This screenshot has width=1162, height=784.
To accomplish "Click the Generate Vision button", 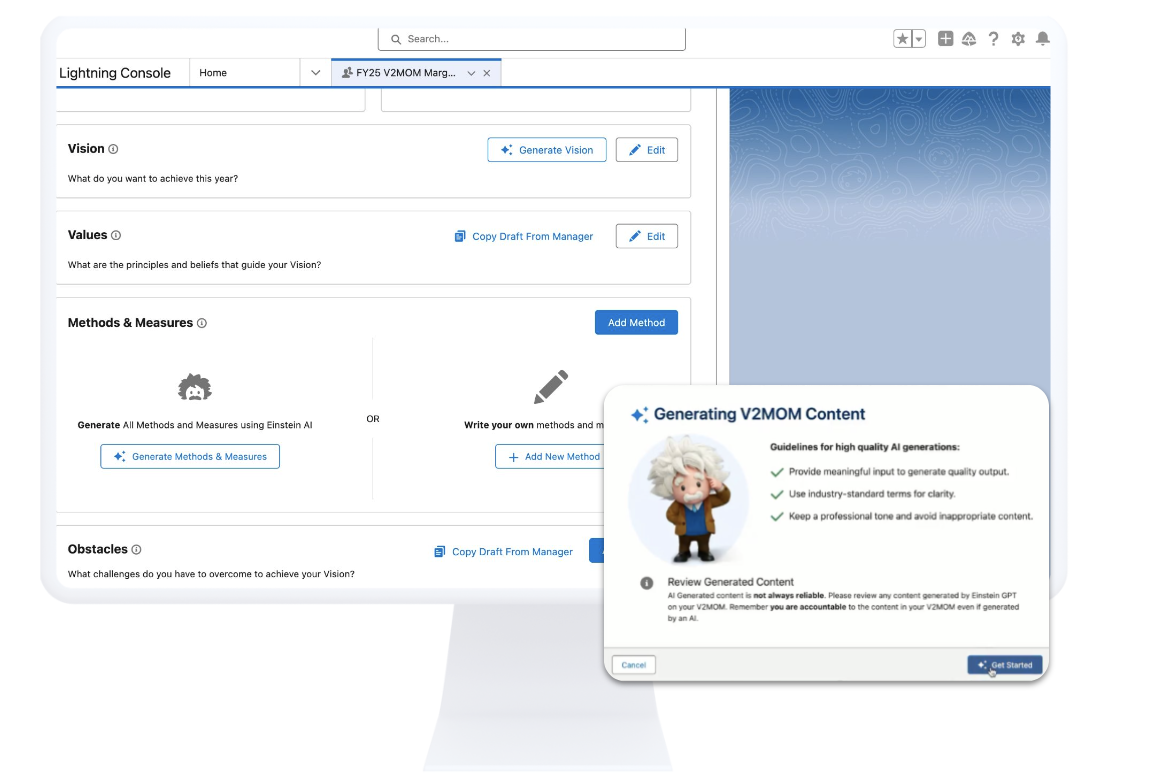I will tap(546, 150).
